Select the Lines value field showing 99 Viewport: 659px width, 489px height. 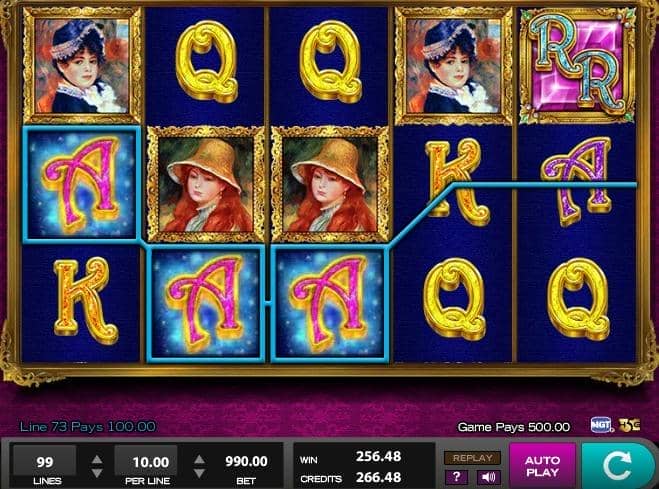click(45, 461)
